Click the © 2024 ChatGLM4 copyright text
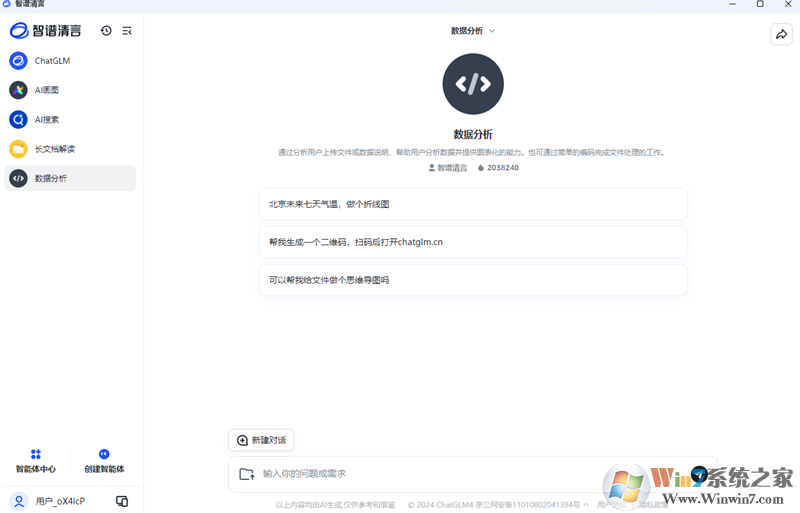 pyautogui.click(x=441, y=505)
